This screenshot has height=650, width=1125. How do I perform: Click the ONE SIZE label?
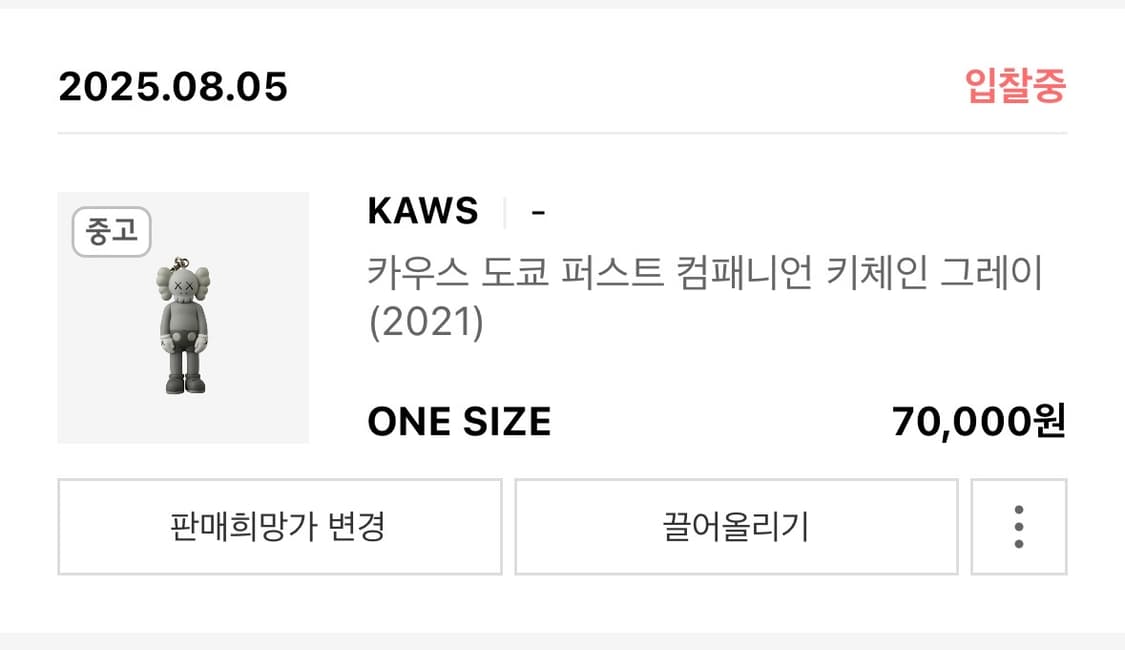[x=459, y=421]
